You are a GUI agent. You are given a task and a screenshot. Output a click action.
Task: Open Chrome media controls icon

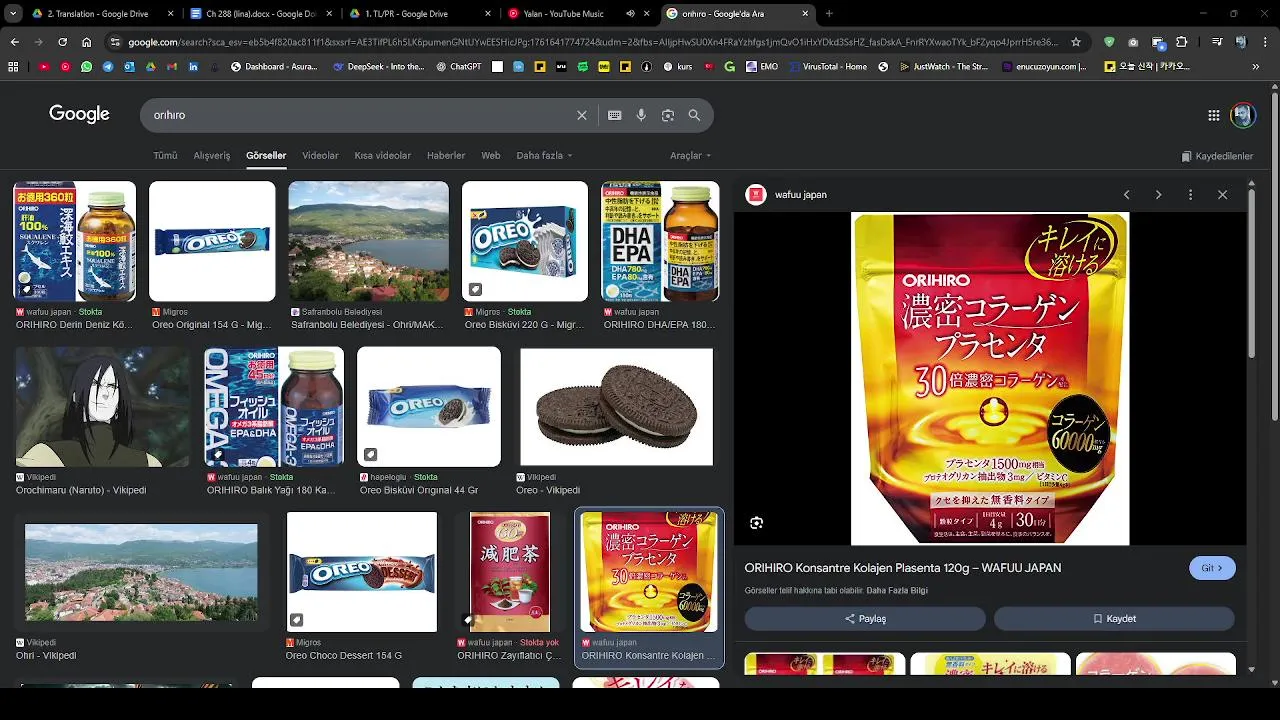1216,42
